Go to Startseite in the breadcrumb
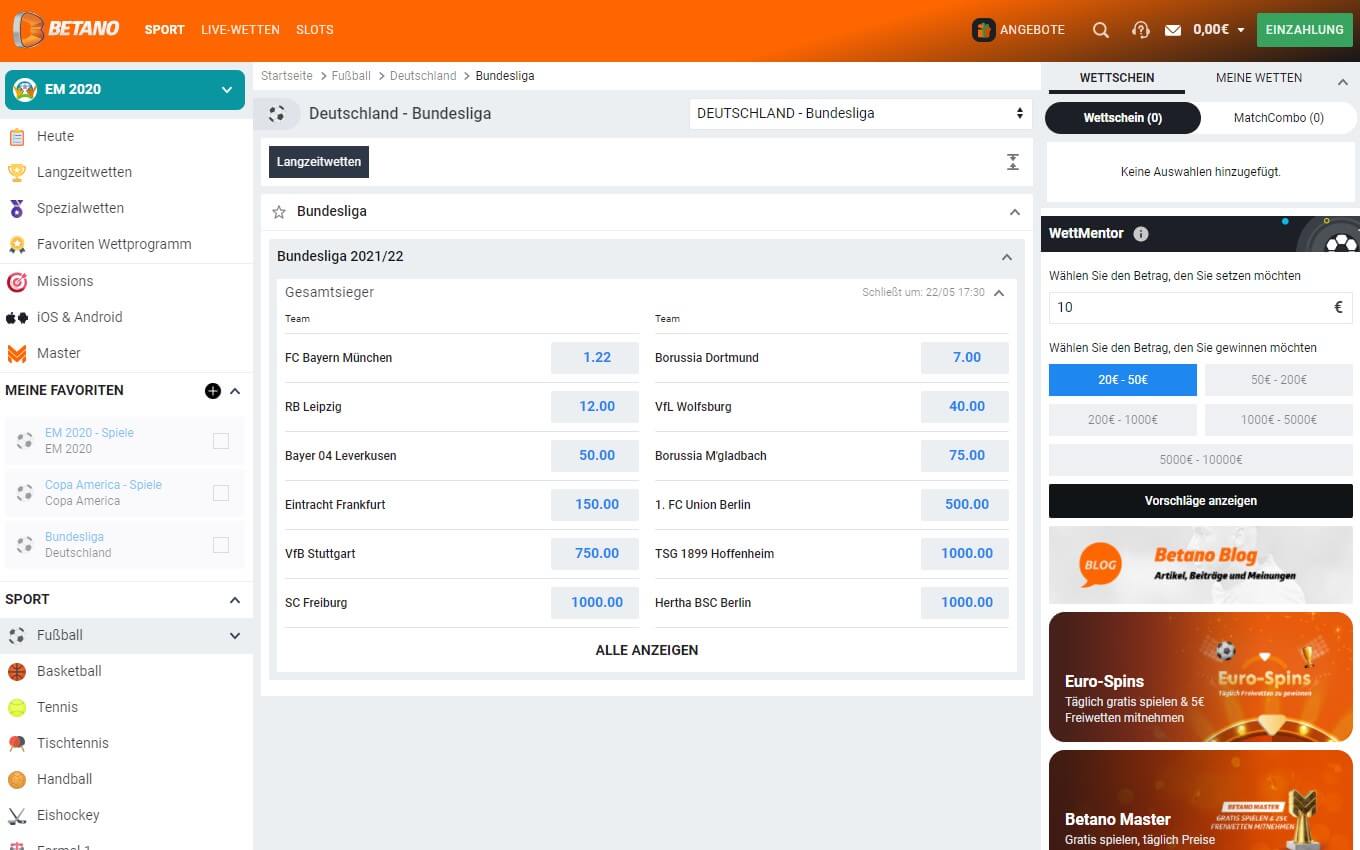 click(x=287, y=76)
